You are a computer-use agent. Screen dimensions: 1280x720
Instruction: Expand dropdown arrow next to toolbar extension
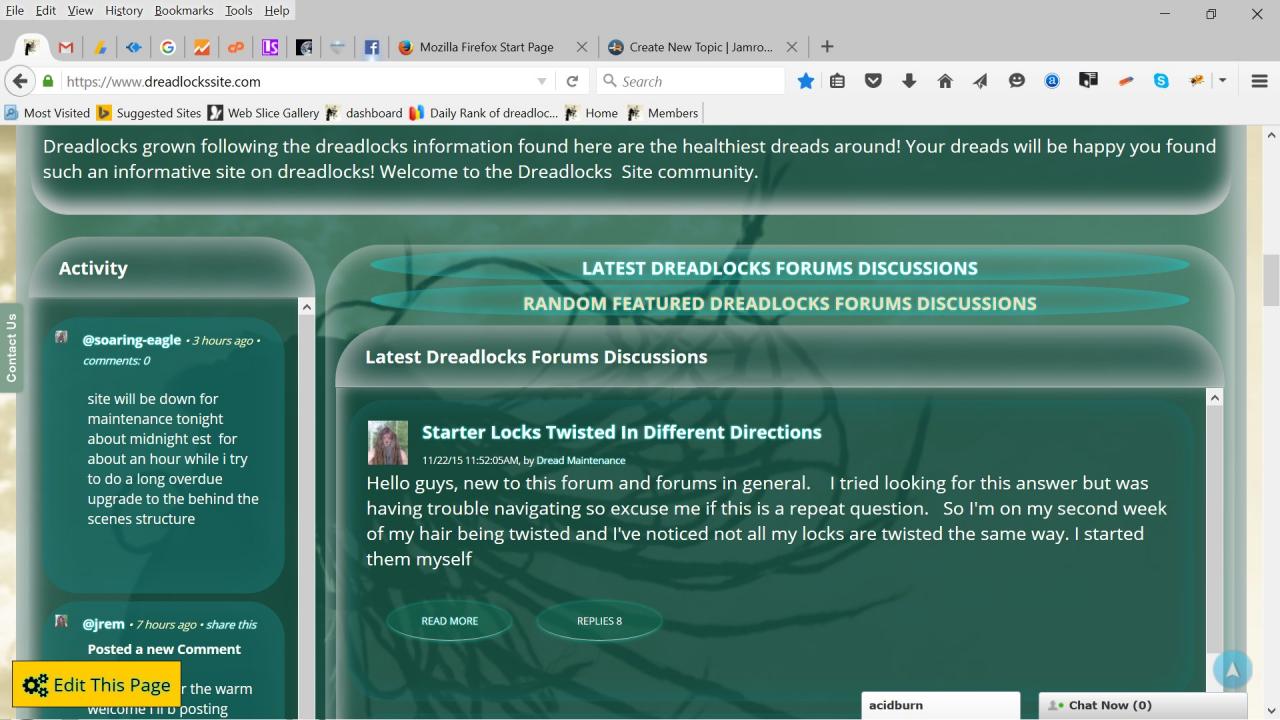(x=1222, y=81)
